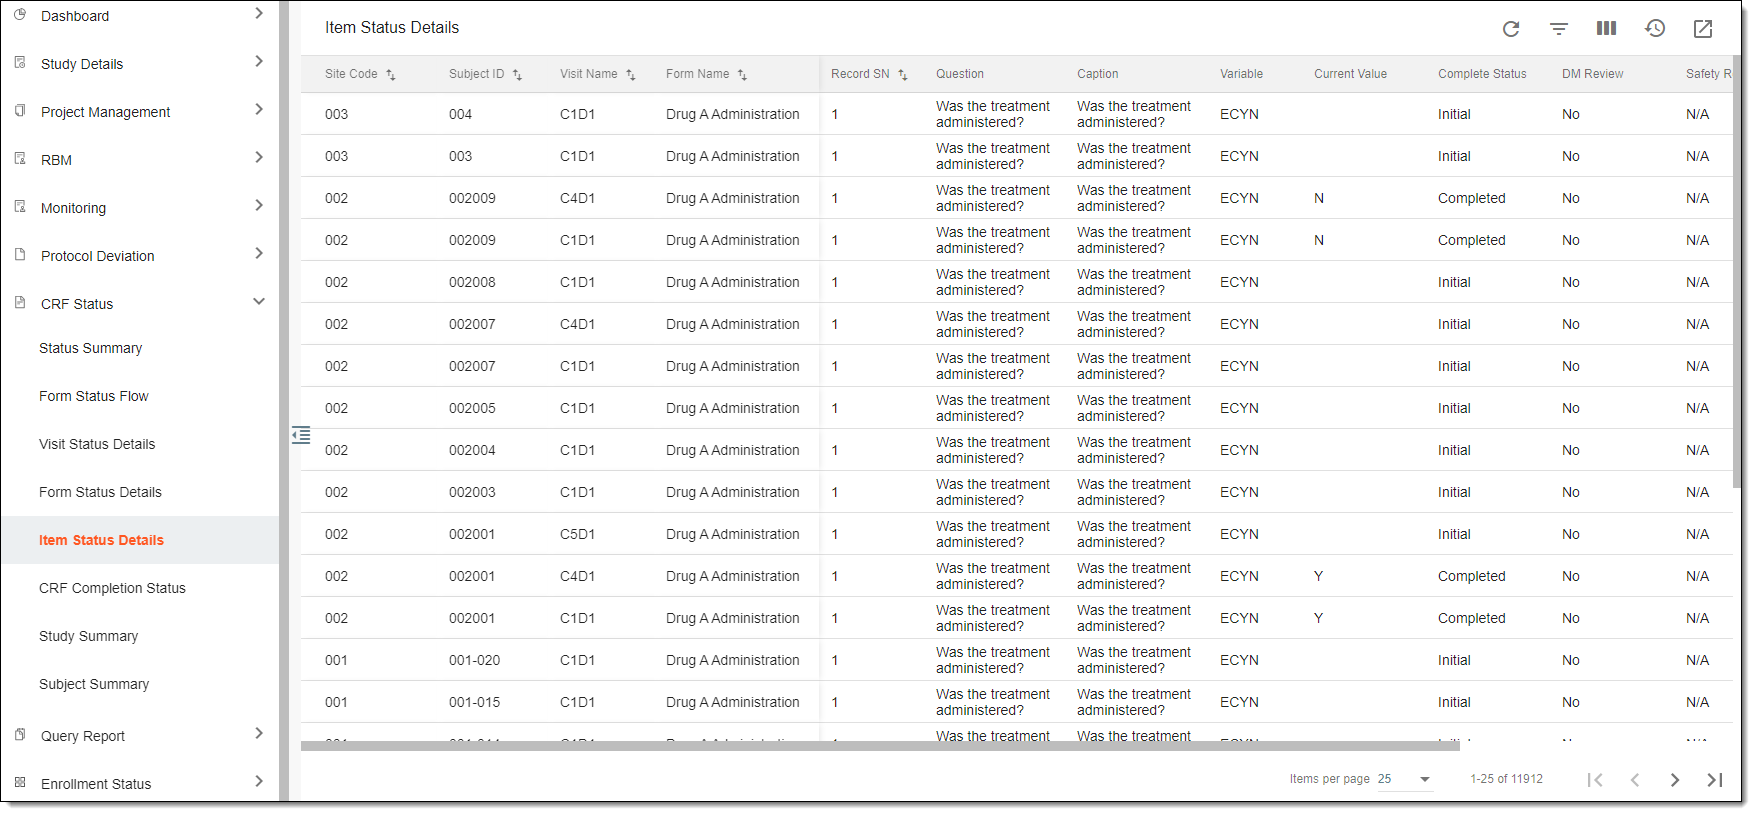This screenshot has width=1754, height=814.
Task: Click the vertical scrollbar of the table
Action: [1738, 273]
